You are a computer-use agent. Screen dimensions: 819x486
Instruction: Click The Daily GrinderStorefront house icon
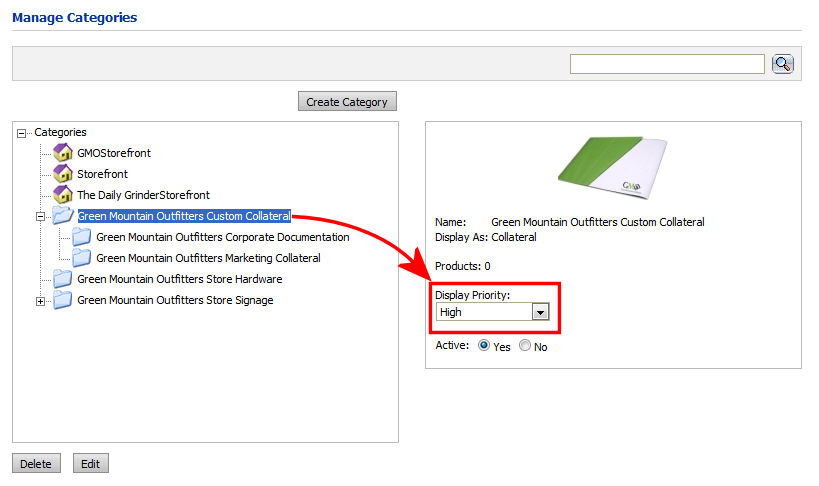tap(63, 195)
